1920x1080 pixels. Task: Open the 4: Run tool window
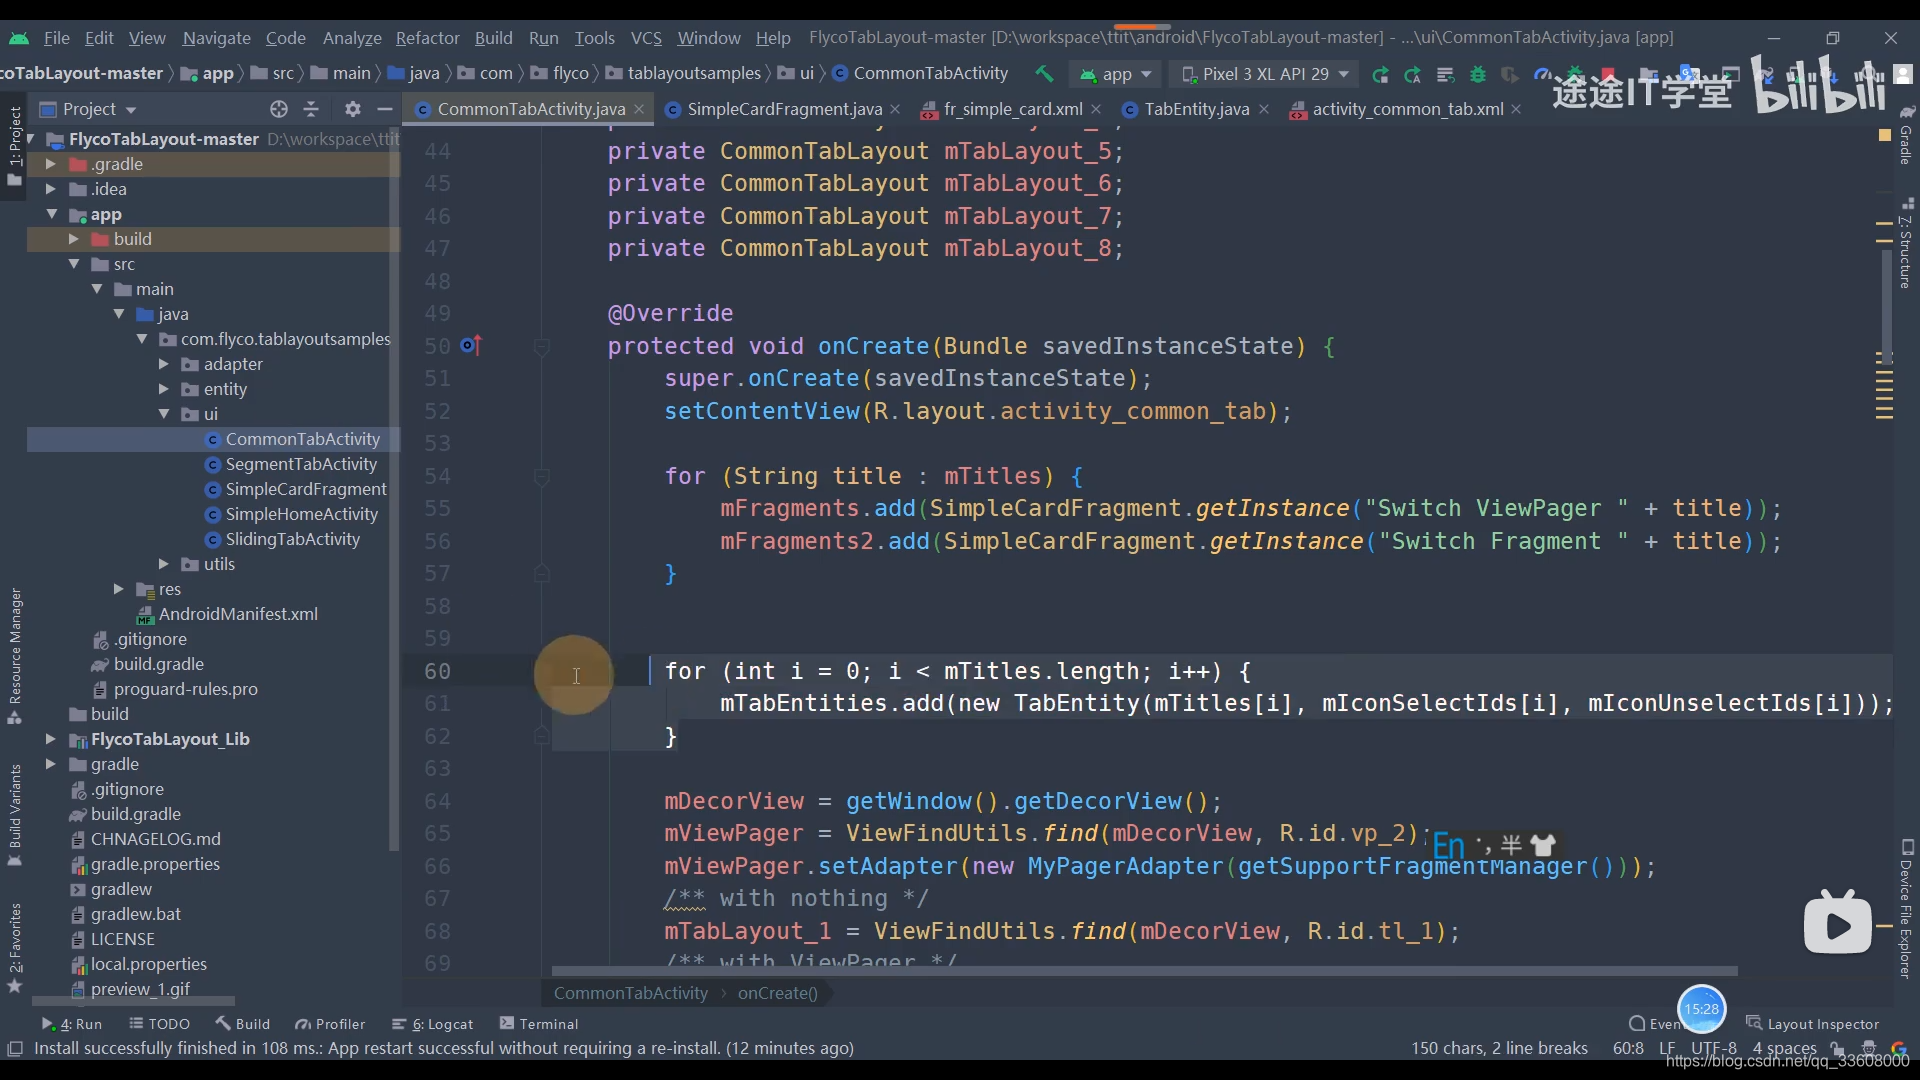(x=72, y=1024)
